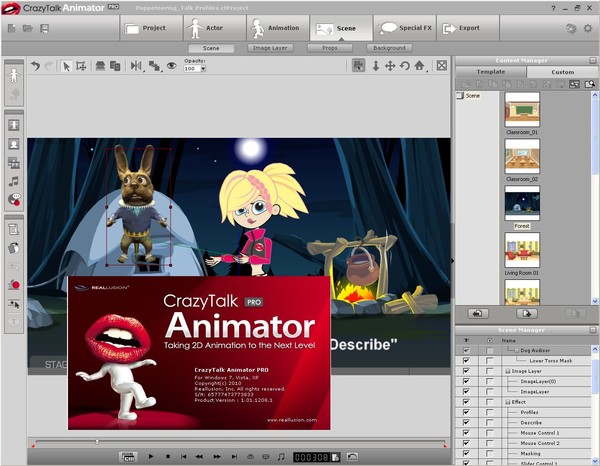Select the four-way Move camera tool
This screenshot has height=466, width=600.
tap(390, 66)
